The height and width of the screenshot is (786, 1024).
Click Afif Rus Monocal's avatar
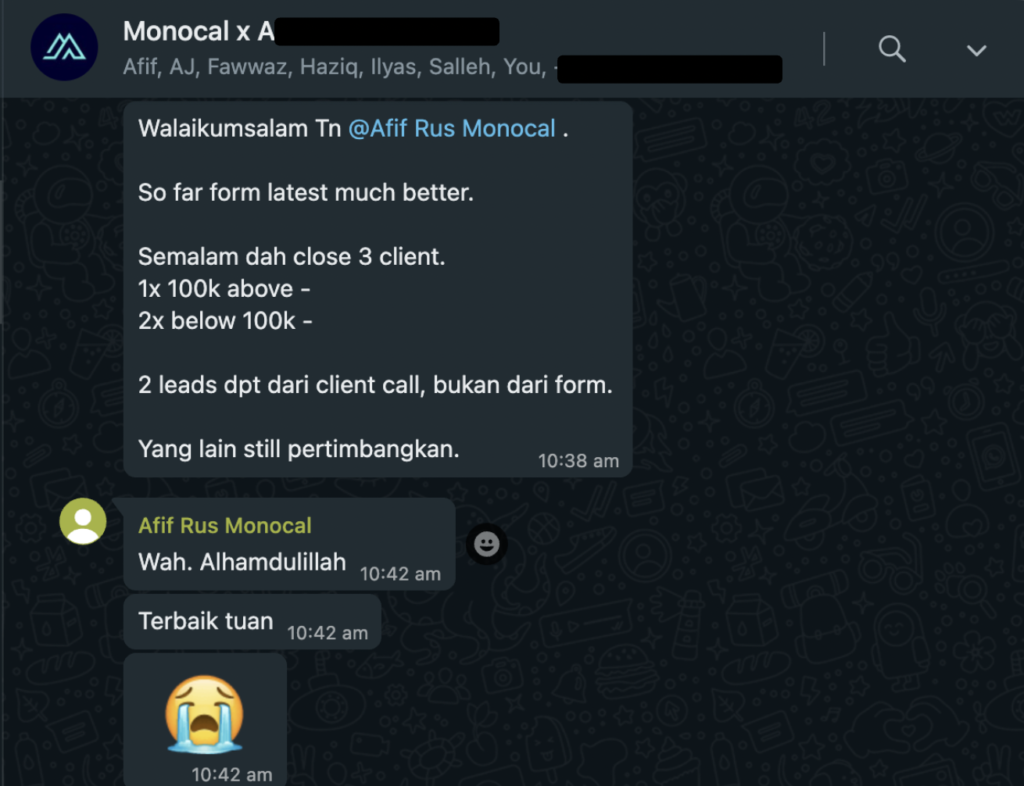(x=83, y=521)
